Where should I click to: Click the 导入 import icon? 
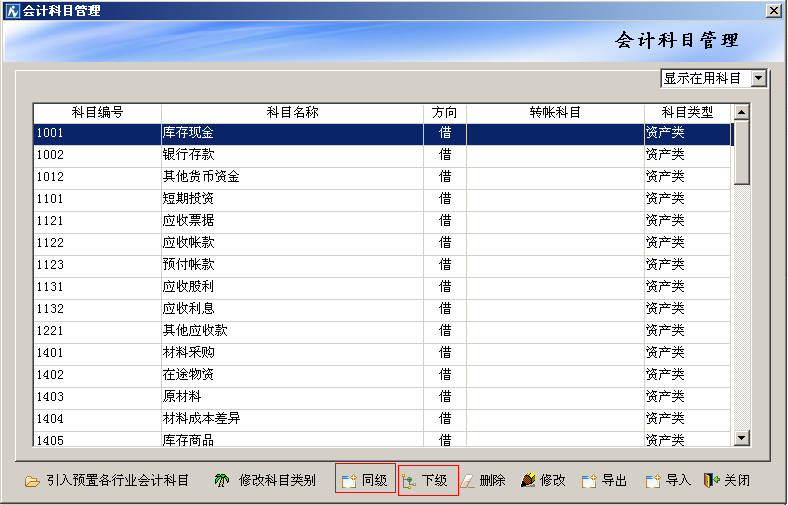click(x=653, y=481)
